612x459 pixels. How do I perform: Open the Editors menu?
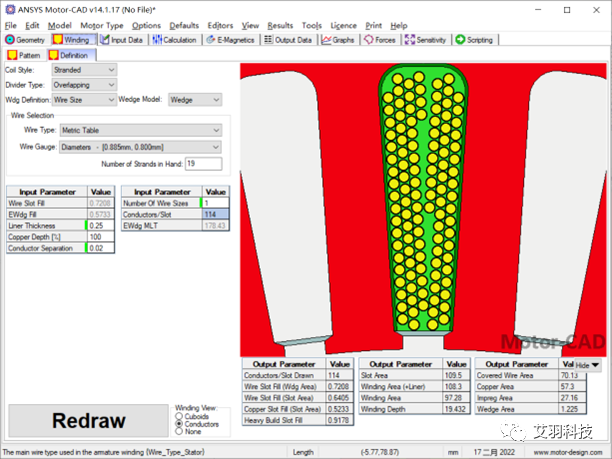coord(220,26)
